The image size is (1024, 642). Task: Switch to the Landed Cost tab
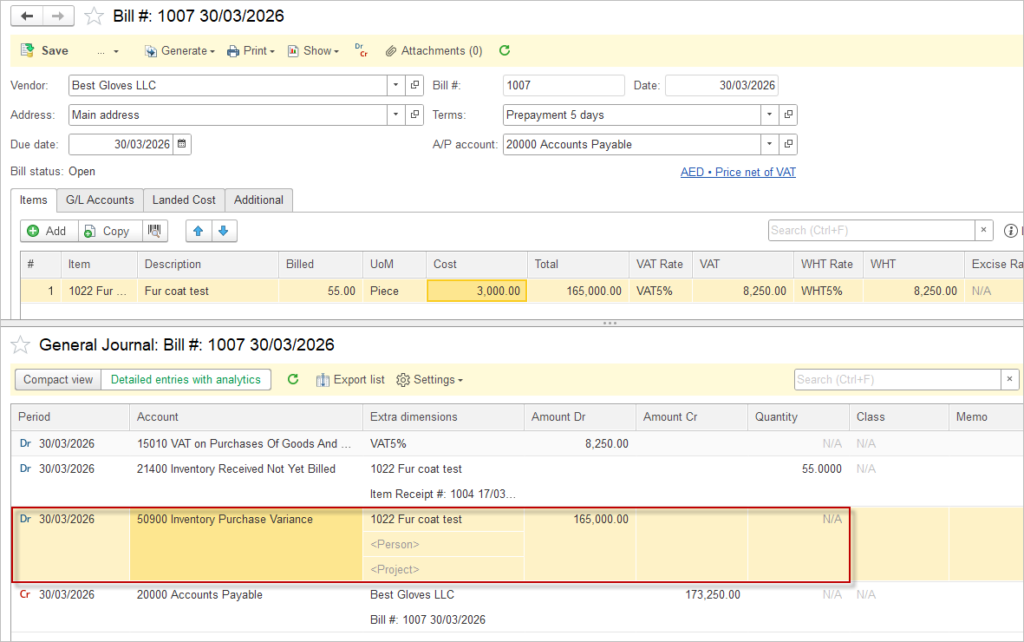tap(184, 200)
